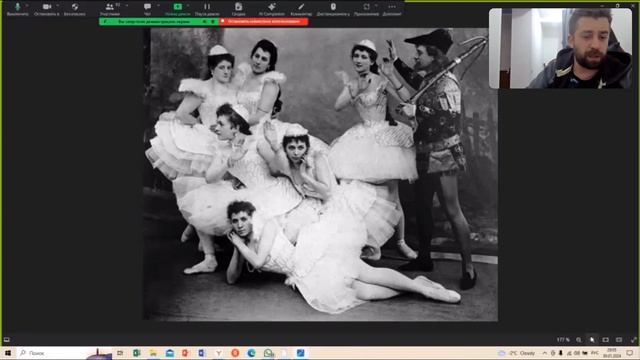Start a new share with green button
Image resolution: width=640 pixels, height=360 pixels.
point(178,7)
